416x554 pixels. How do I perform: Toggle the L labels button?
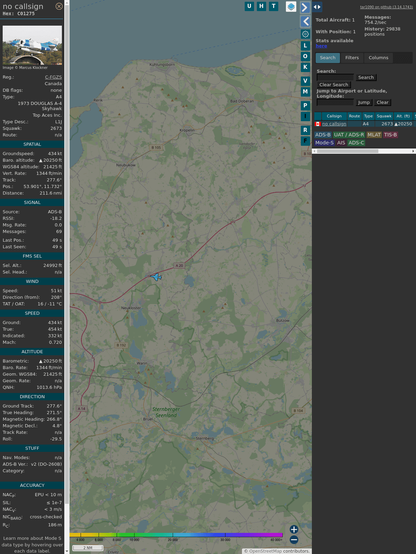click(305, 46)
